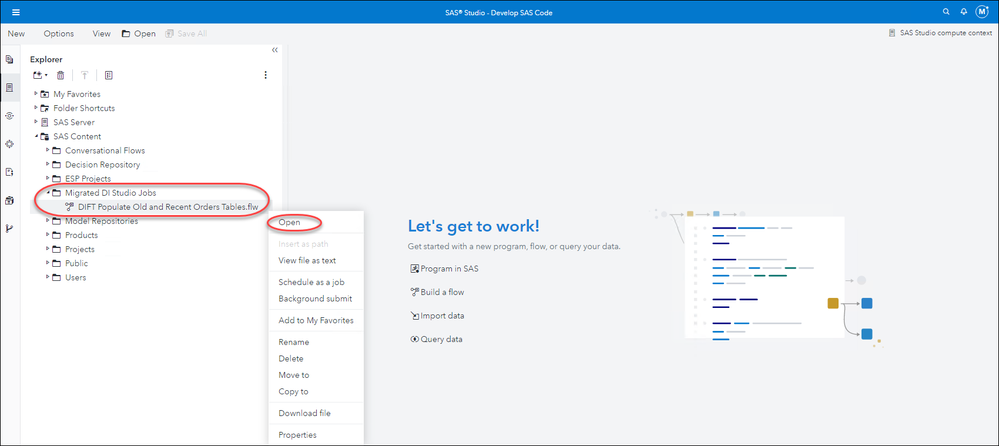This screenshot has width=999, height=446.
Task: Open the Options menu
Action: click(x=58, y=33)
